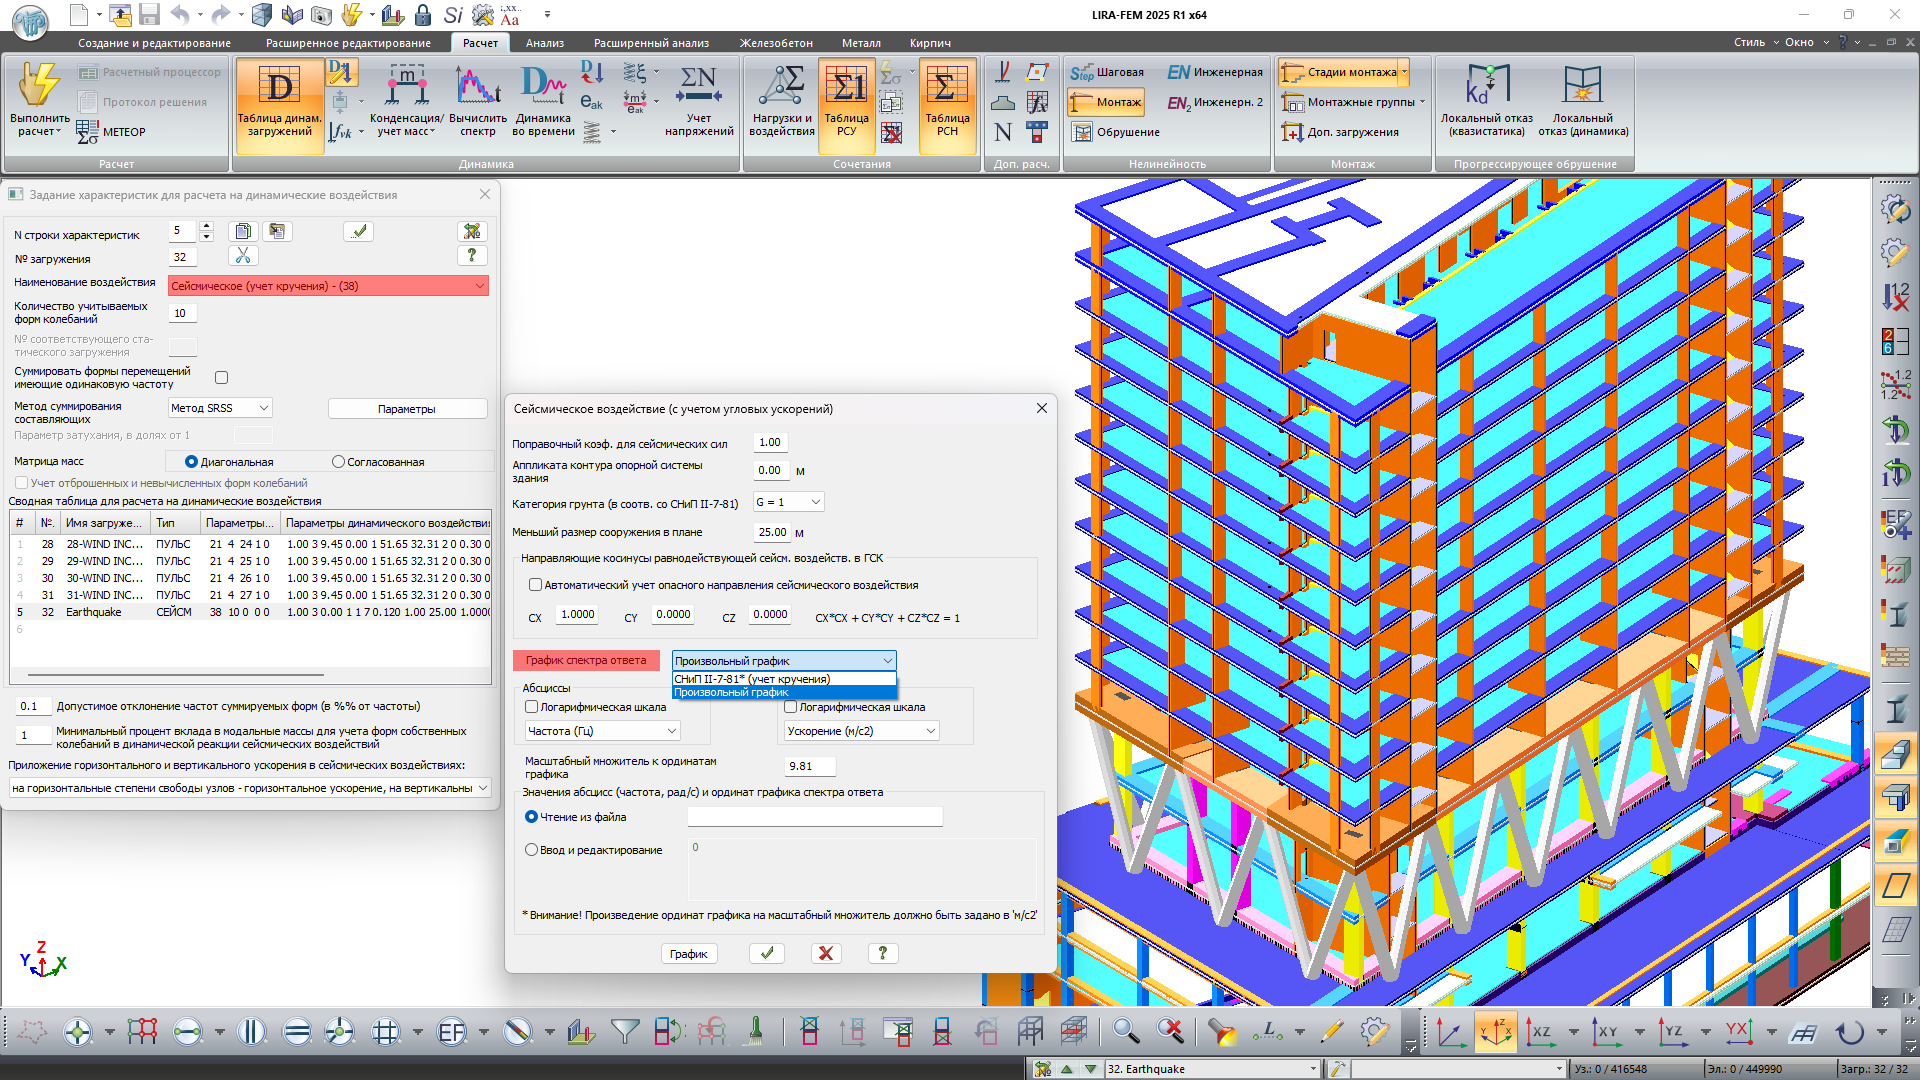
Task: Select the Согласованная mass matrix radio
Action: [338, 462]
